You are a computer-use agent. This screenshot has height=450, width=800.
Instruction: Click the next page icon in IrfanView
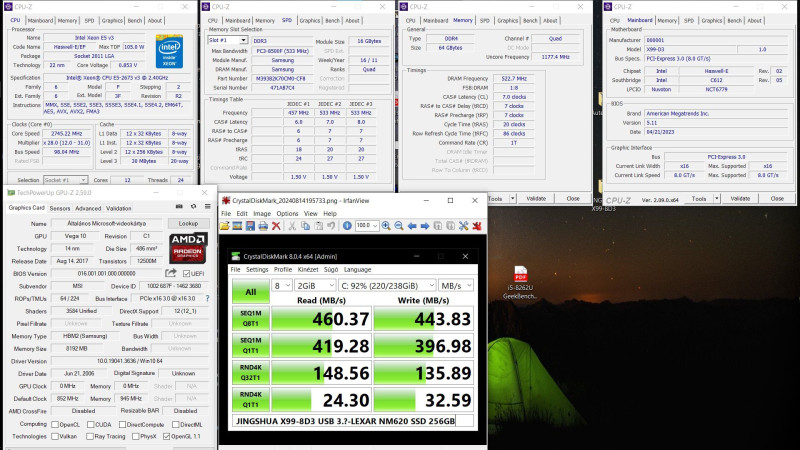coord(451,226)
